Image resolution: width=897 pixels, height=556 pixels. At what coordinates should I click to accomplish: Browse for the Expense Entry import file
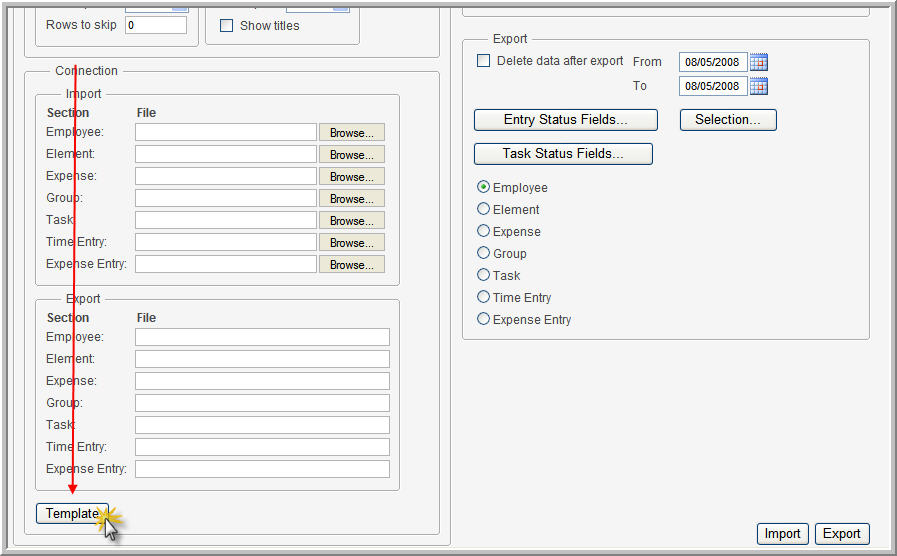pyautogui.click(x=352, y=265)
